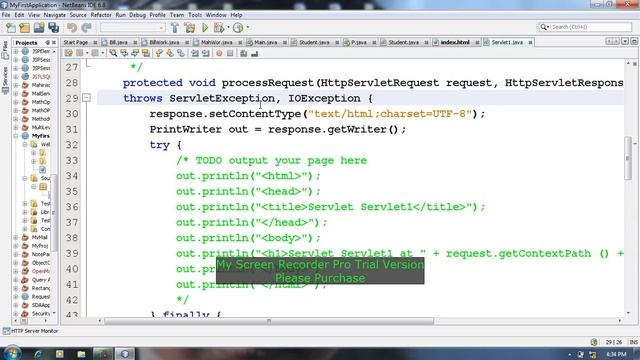Open the Profile Main Project dropdown arrow
This screenshot has height=360, width=640.
(x=247, y=28)
